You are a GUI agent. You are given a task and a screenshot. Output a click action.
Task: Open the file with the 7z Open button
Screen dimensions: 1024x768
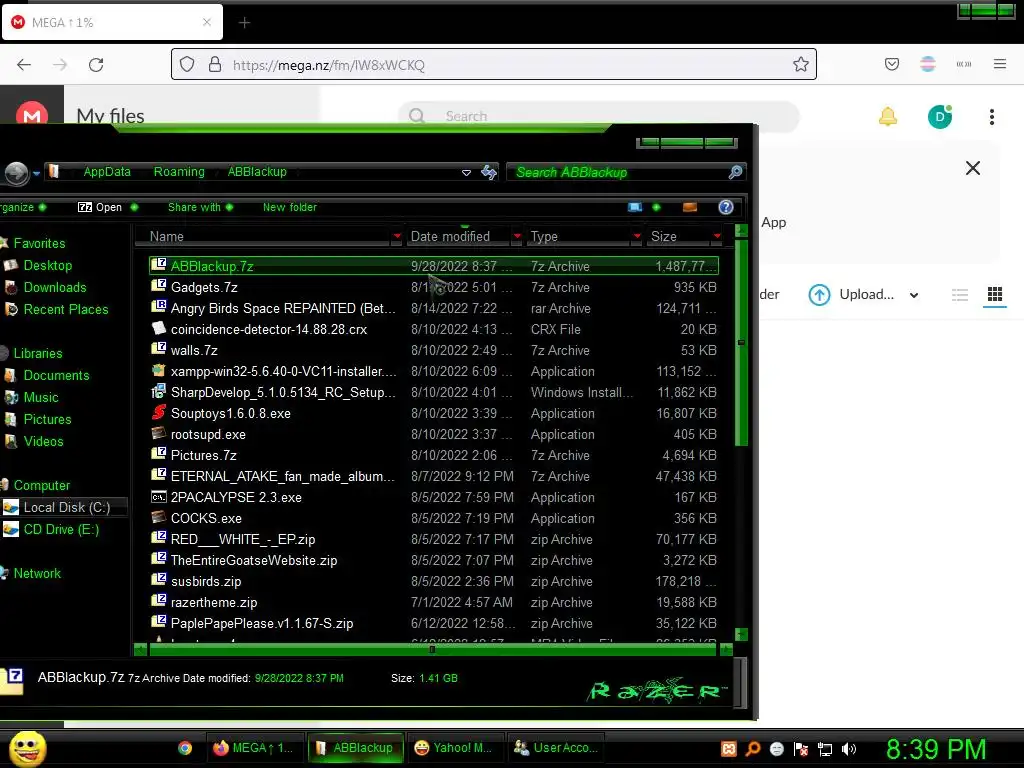99,207
